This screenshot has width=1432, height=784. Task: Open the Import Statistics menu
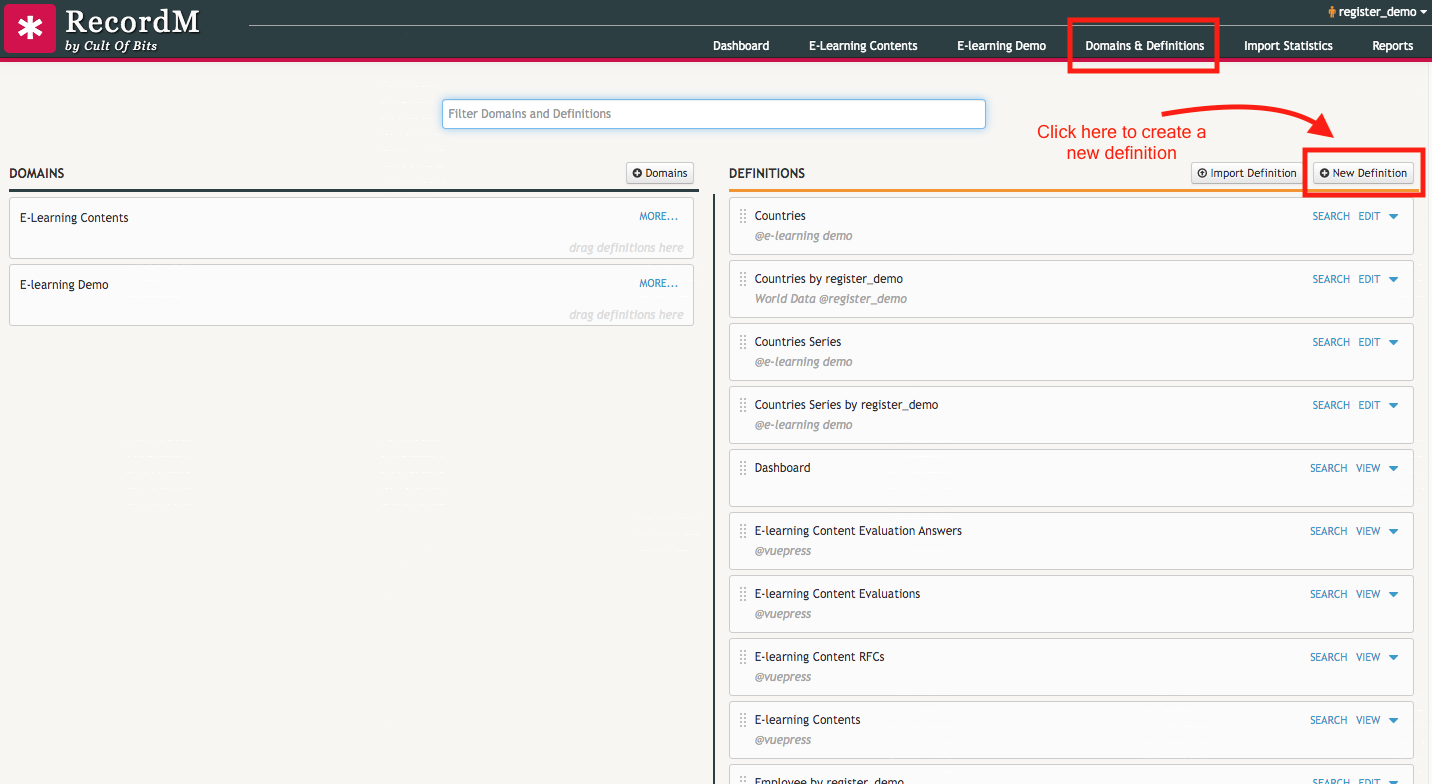pyautogui.click(x=1288, y=46)
